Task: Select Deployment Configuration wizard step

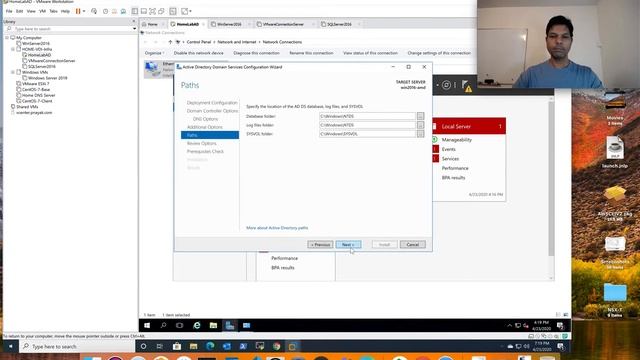Action: [212, 103]
